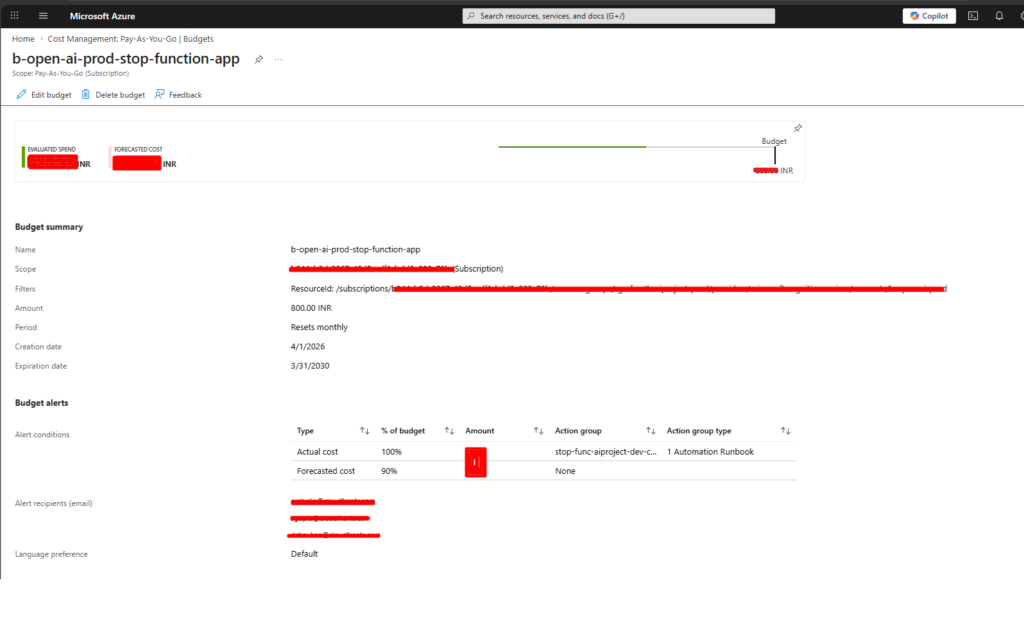Click the 800.00 INR amount value
This screenshot has width=1024, height=619.
point(311,308)
